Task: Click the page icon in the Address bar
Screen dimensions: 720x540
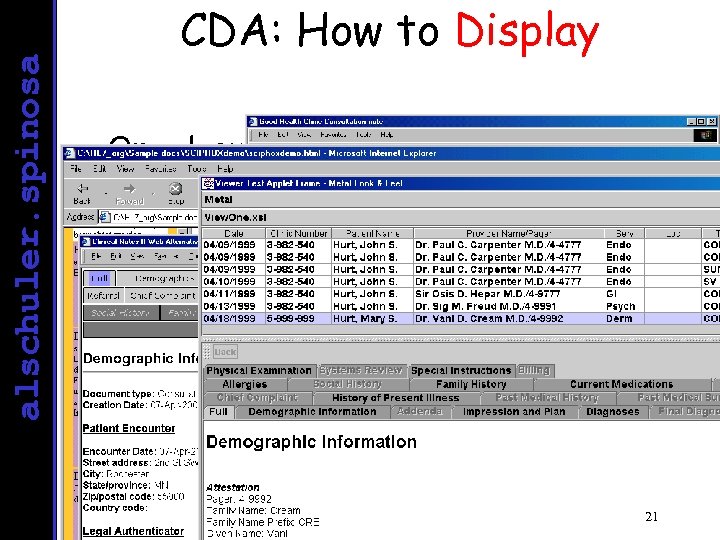Action: pyautogui.click(x=105, y=217)
